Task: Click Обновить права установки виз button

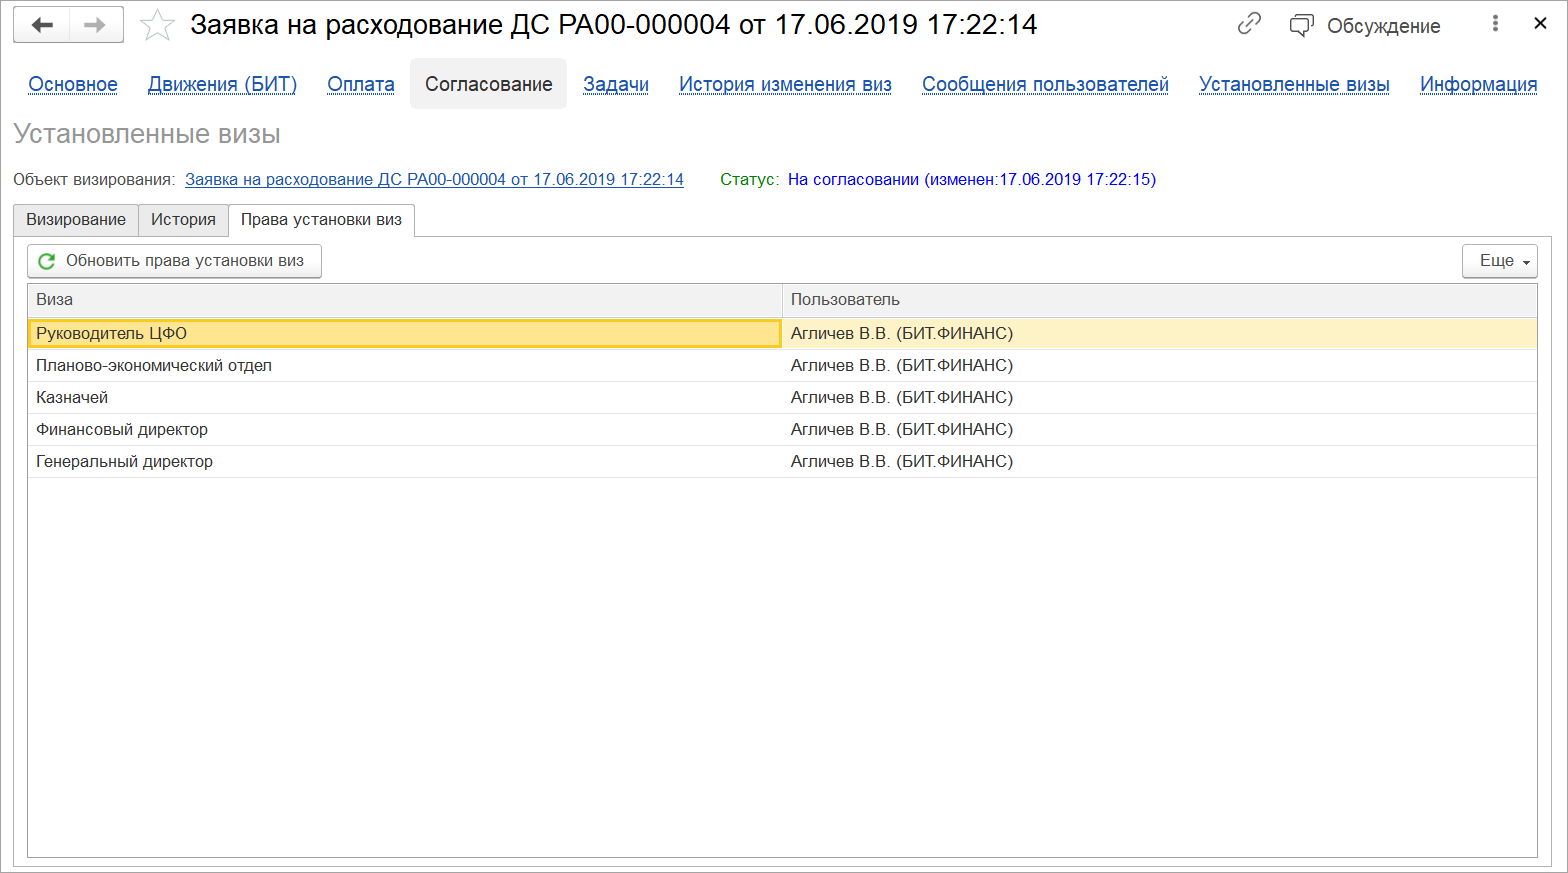Action: [x=174, y=261]
